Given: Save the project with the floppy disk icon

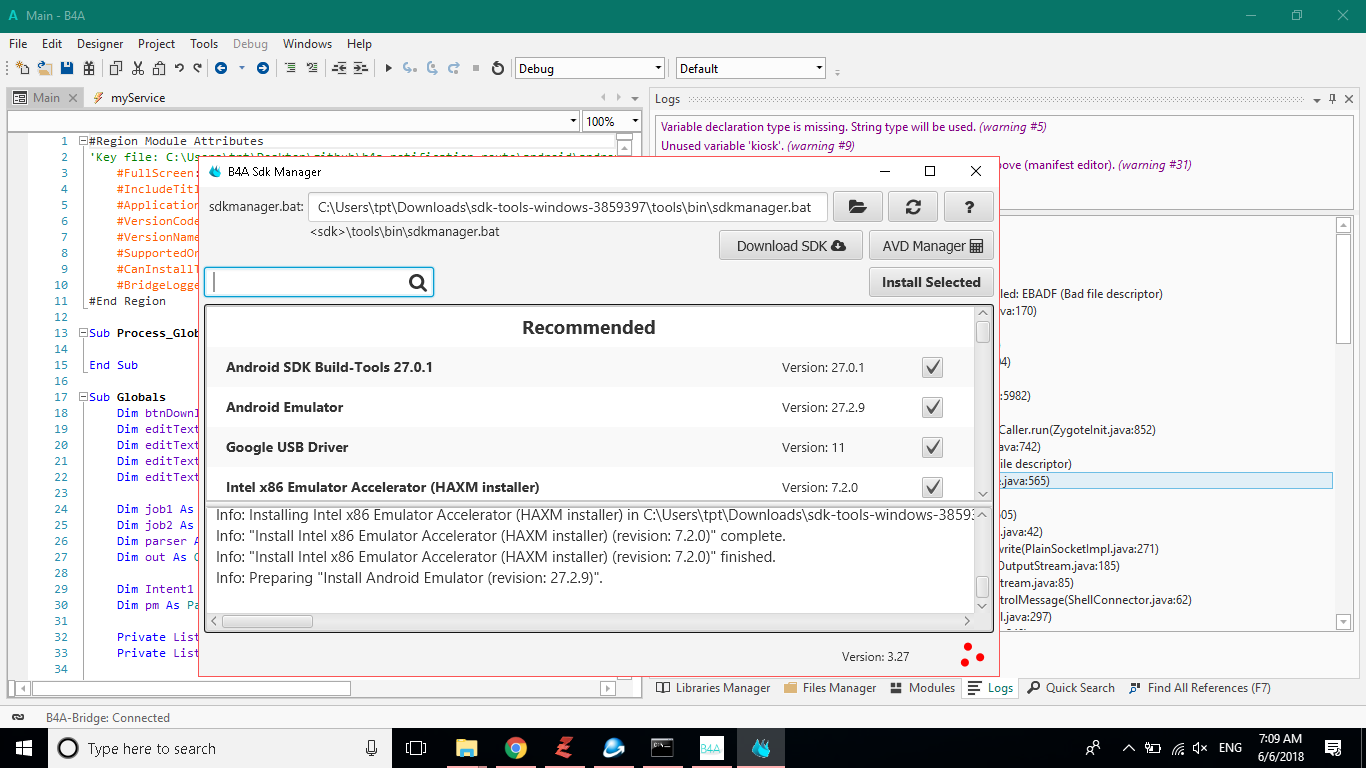Looking at the screenshot, I should (67, 68).
